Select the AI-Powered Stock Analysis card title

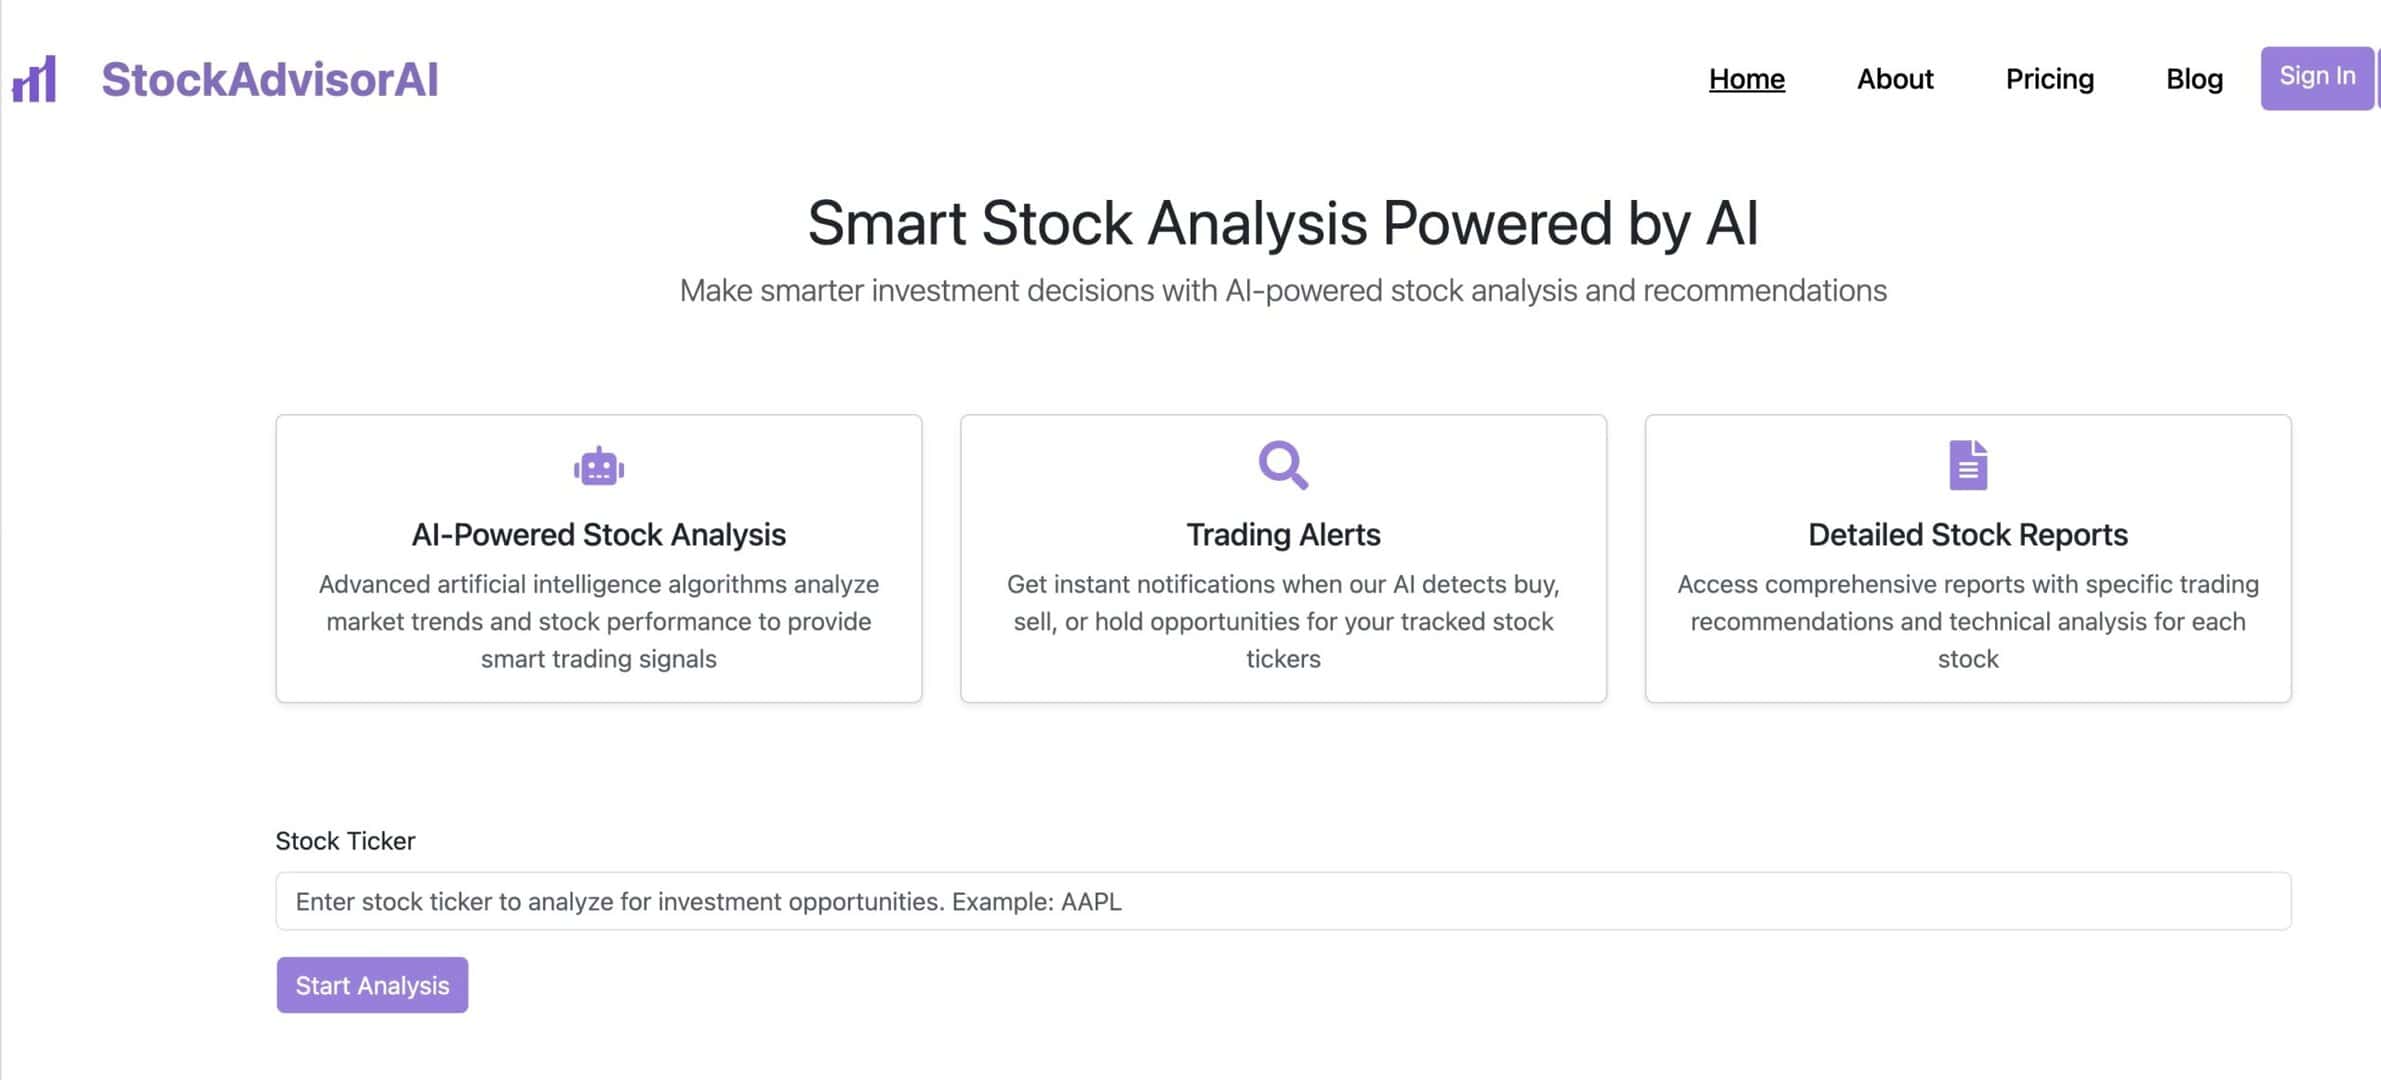tap(599, 535)
